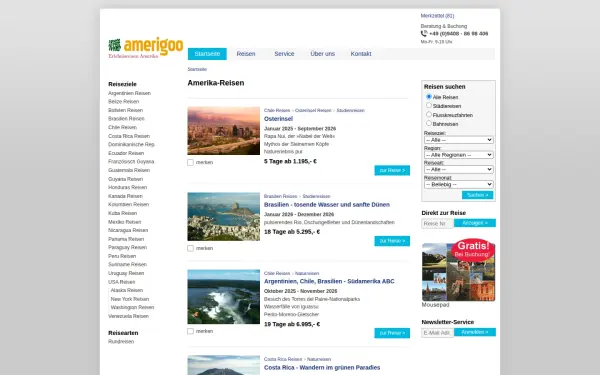The image size is (600, 375).
Task: Tick merken checkbox under Brasilien image
Action: [191, 248]
